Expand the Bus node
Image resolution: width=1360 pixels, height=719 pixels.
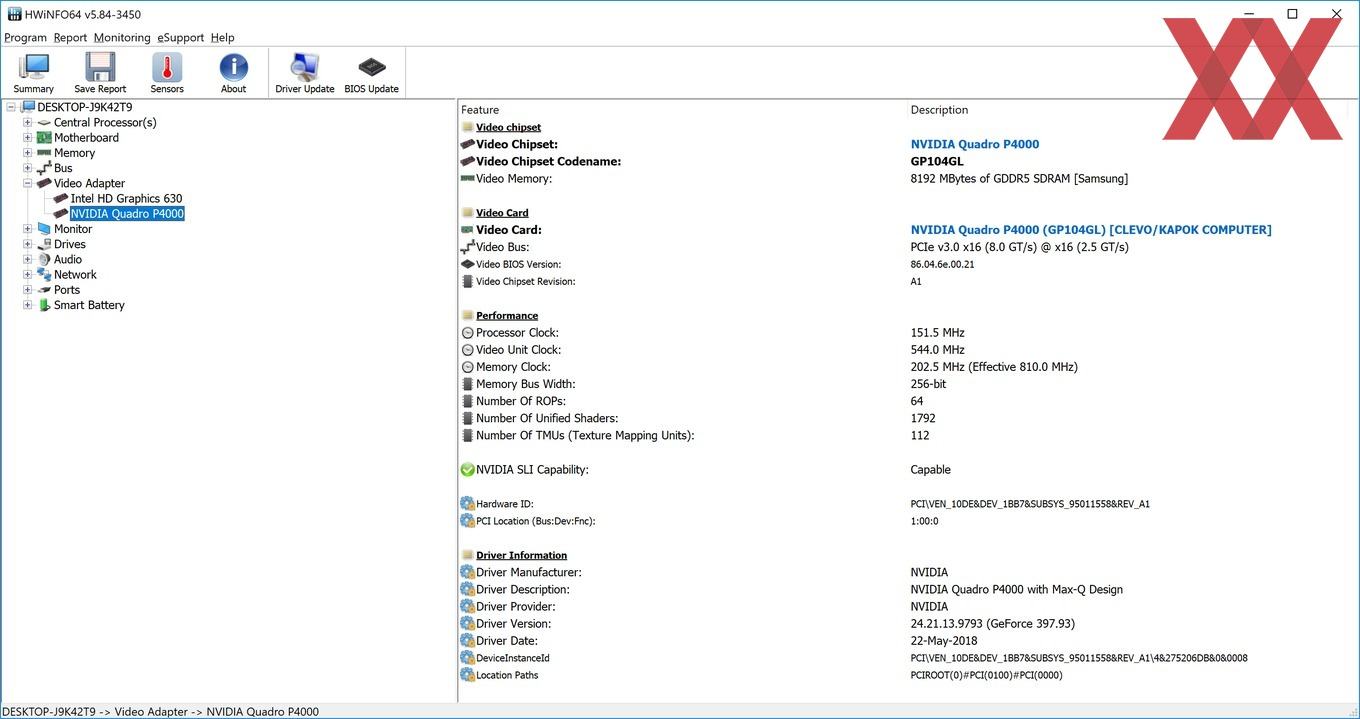click(28, 168)
